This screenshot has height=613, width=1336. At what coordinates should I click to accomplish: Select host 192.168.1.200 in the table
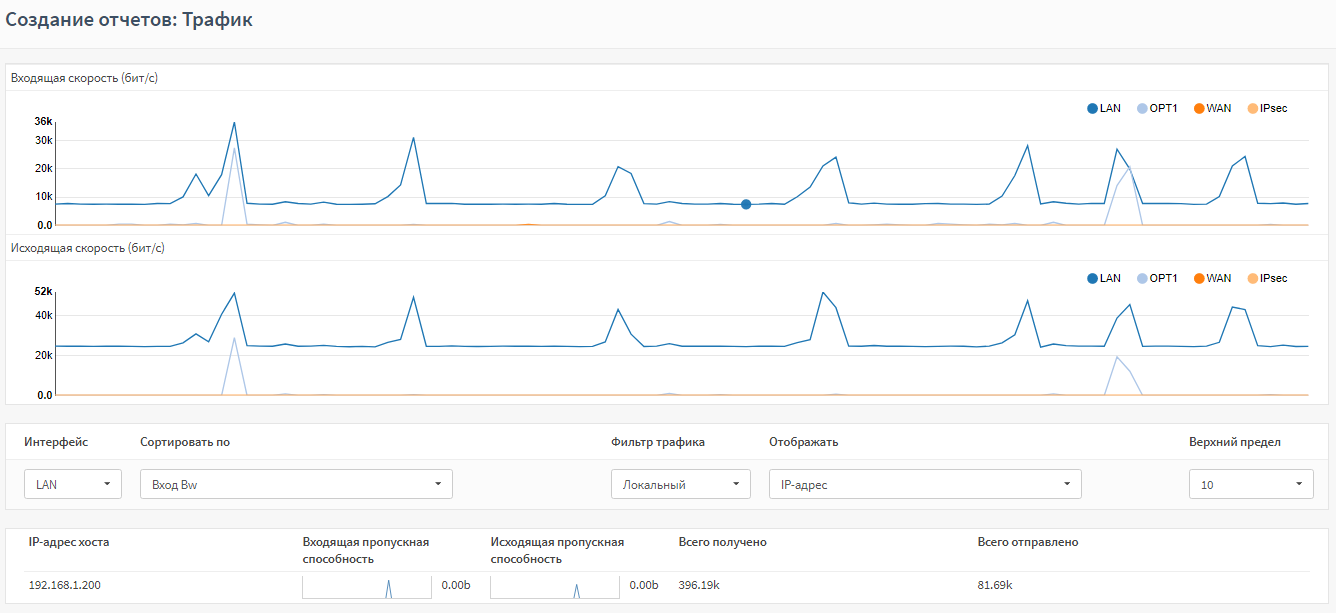[x=64, y=585]
